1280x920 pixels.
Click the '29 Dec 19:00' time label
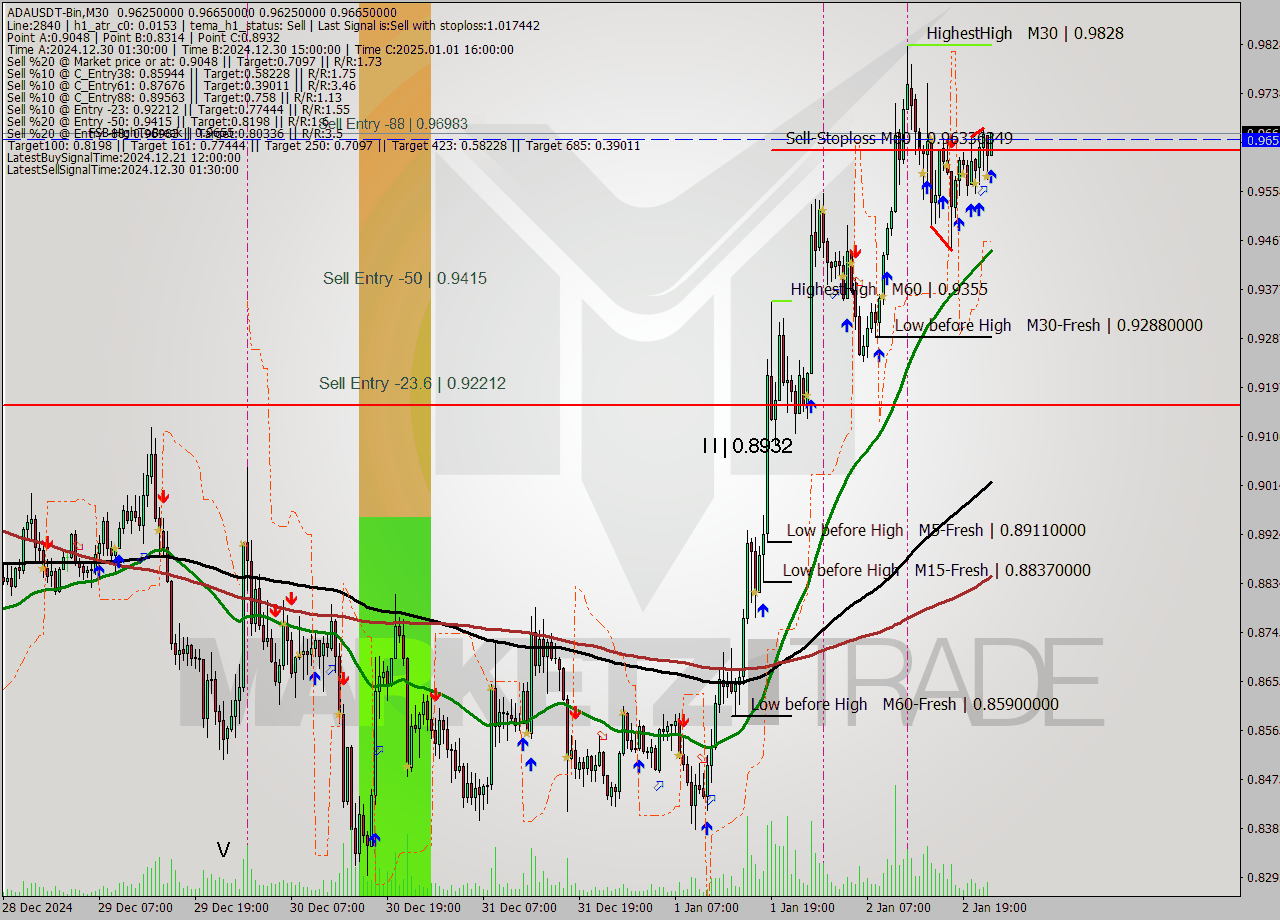[x=231, y=908]
